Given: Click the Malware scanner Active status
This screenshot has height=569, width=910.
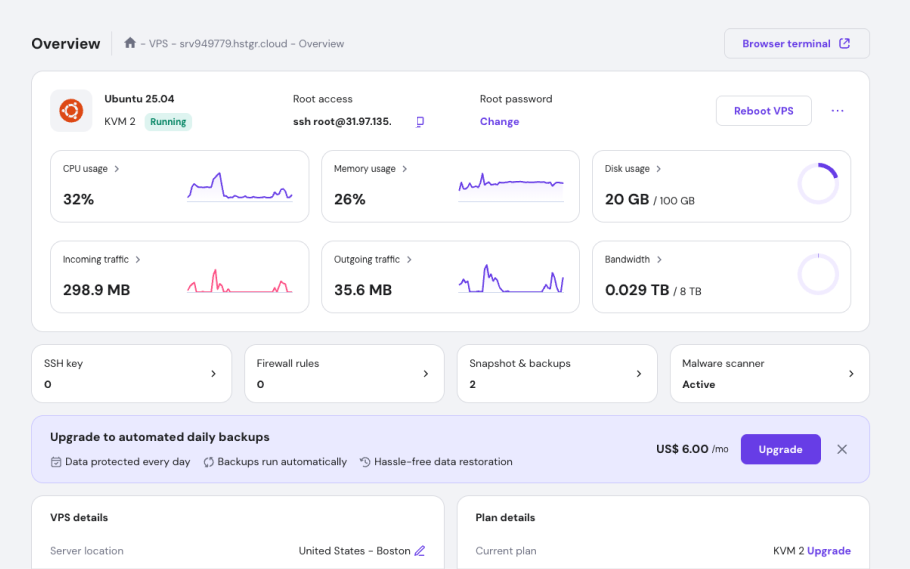Looking at the screenshot, I should pos(698,384).
